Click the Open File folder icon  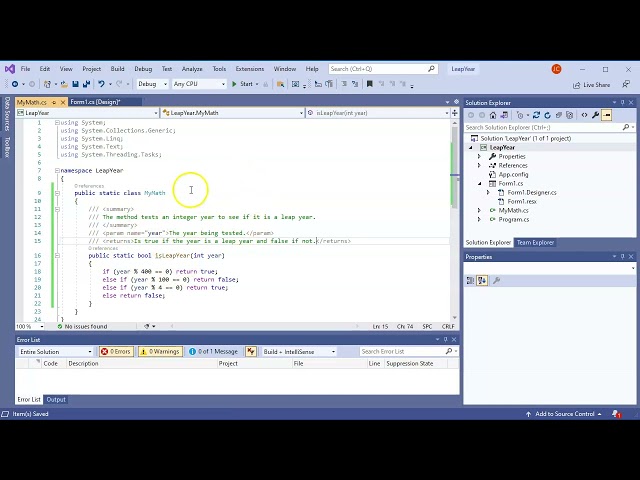[64, 84]
